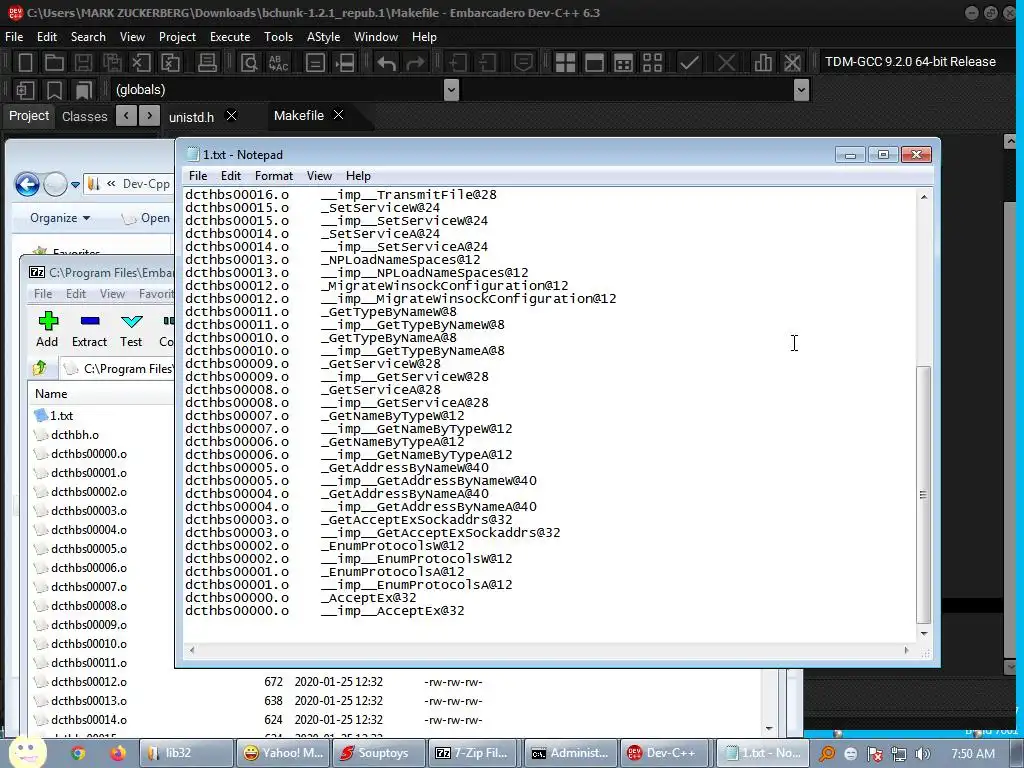Click Debug checkmark icon in Dev-C++
The width and height of the screenshot is (1024, 768).
tap(689, 62)
